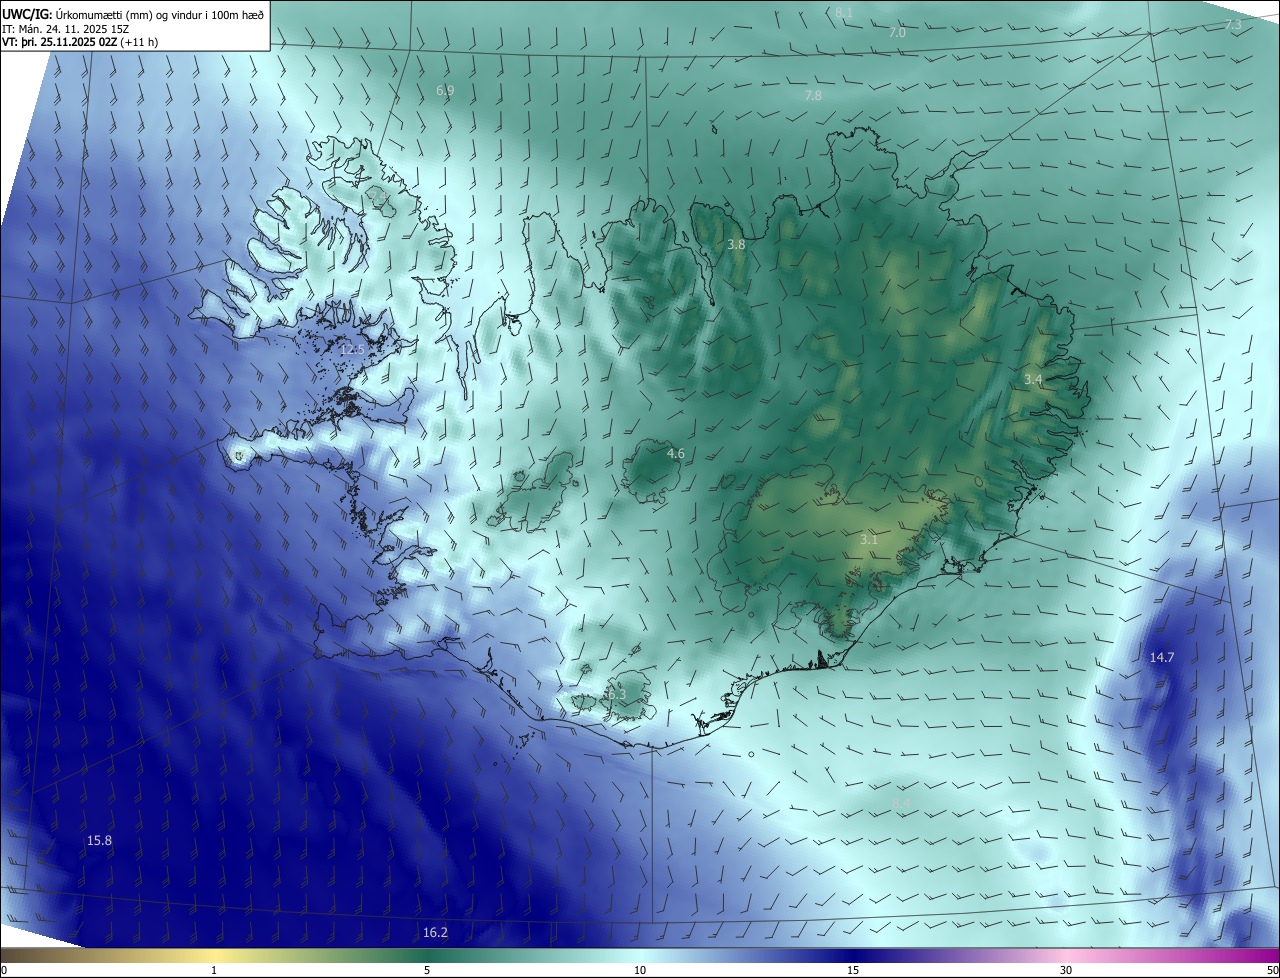Click the 3.4 value label
The image size is (1280, 978).
coord(1033,379)
